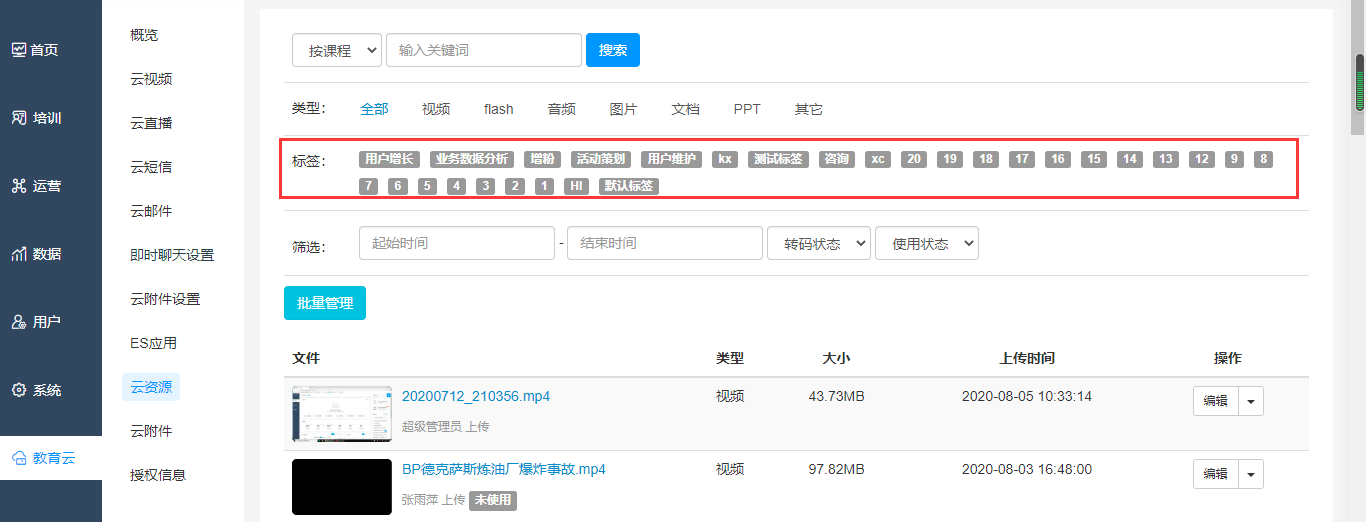Image resolution: width=1366 pixels, height=522 pixels.
Task: Click the 未使用 status badge
Action: pos(493,500)
